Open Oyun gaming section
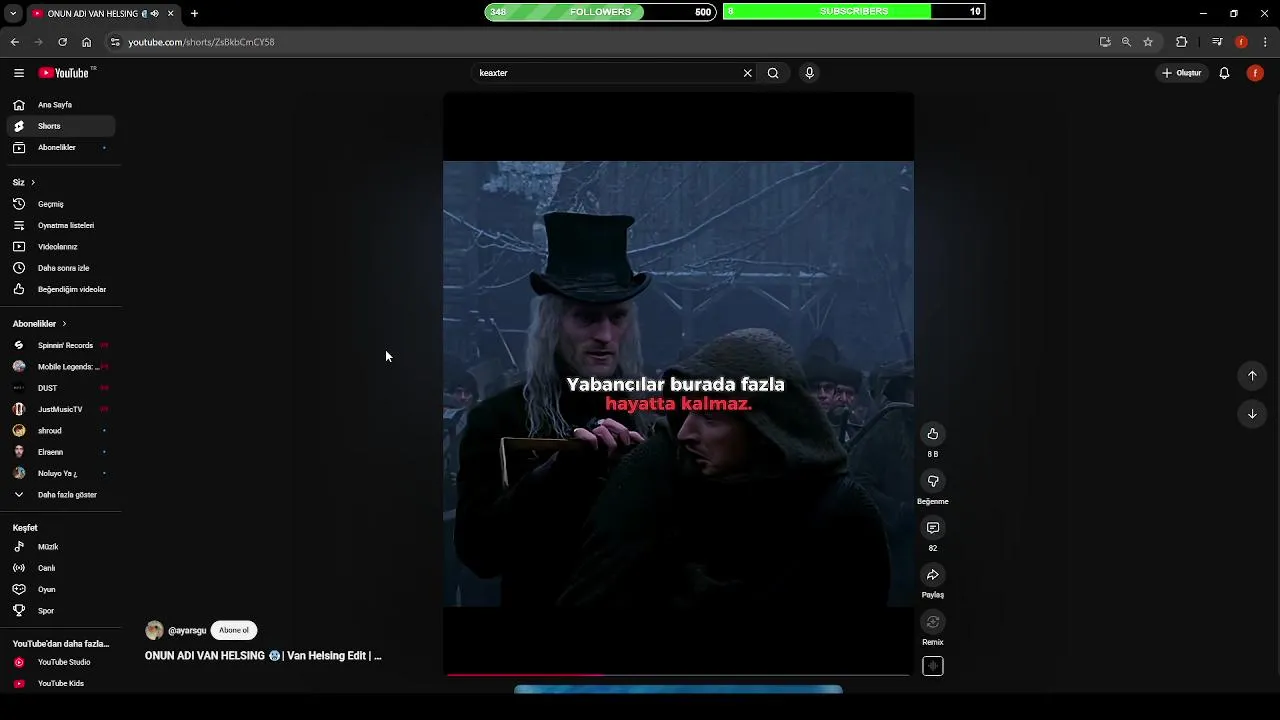This screenshot has width=1280, height=720. pos(61,590)
